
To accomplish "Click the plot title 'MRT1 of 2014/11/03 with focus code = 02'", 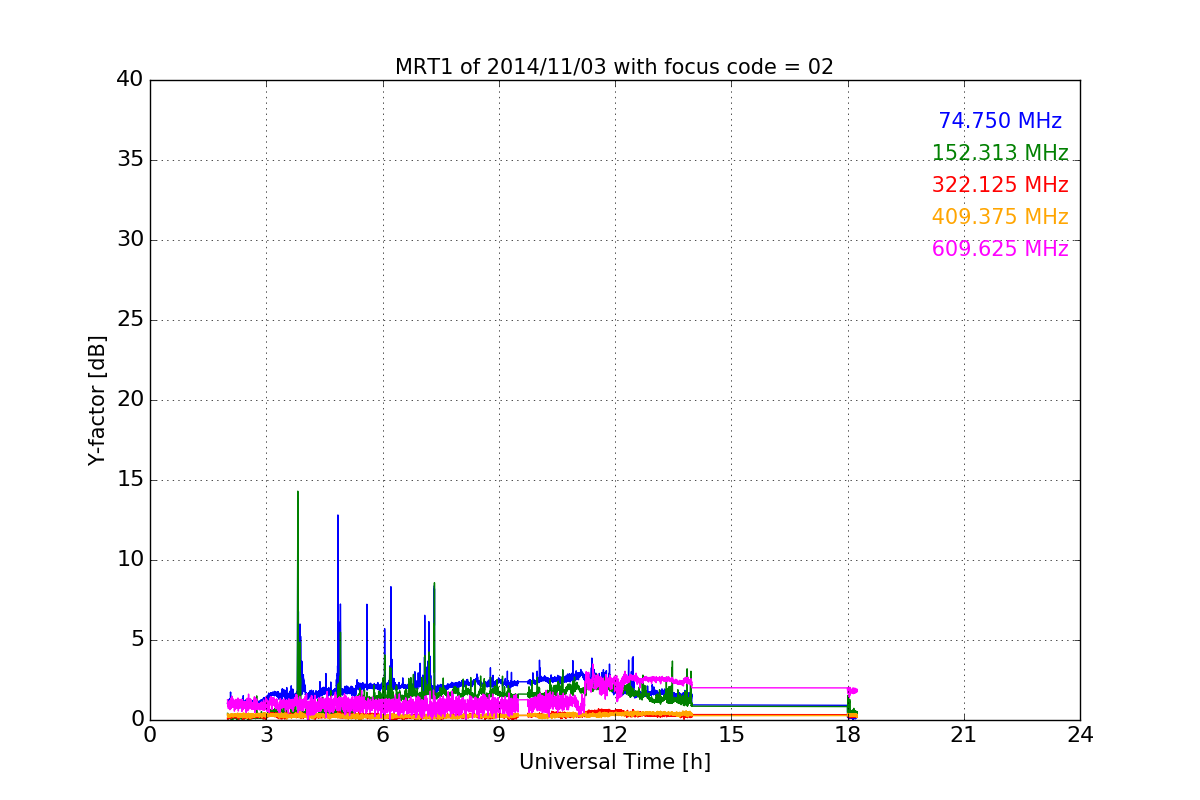I will (x=614, y=67).
